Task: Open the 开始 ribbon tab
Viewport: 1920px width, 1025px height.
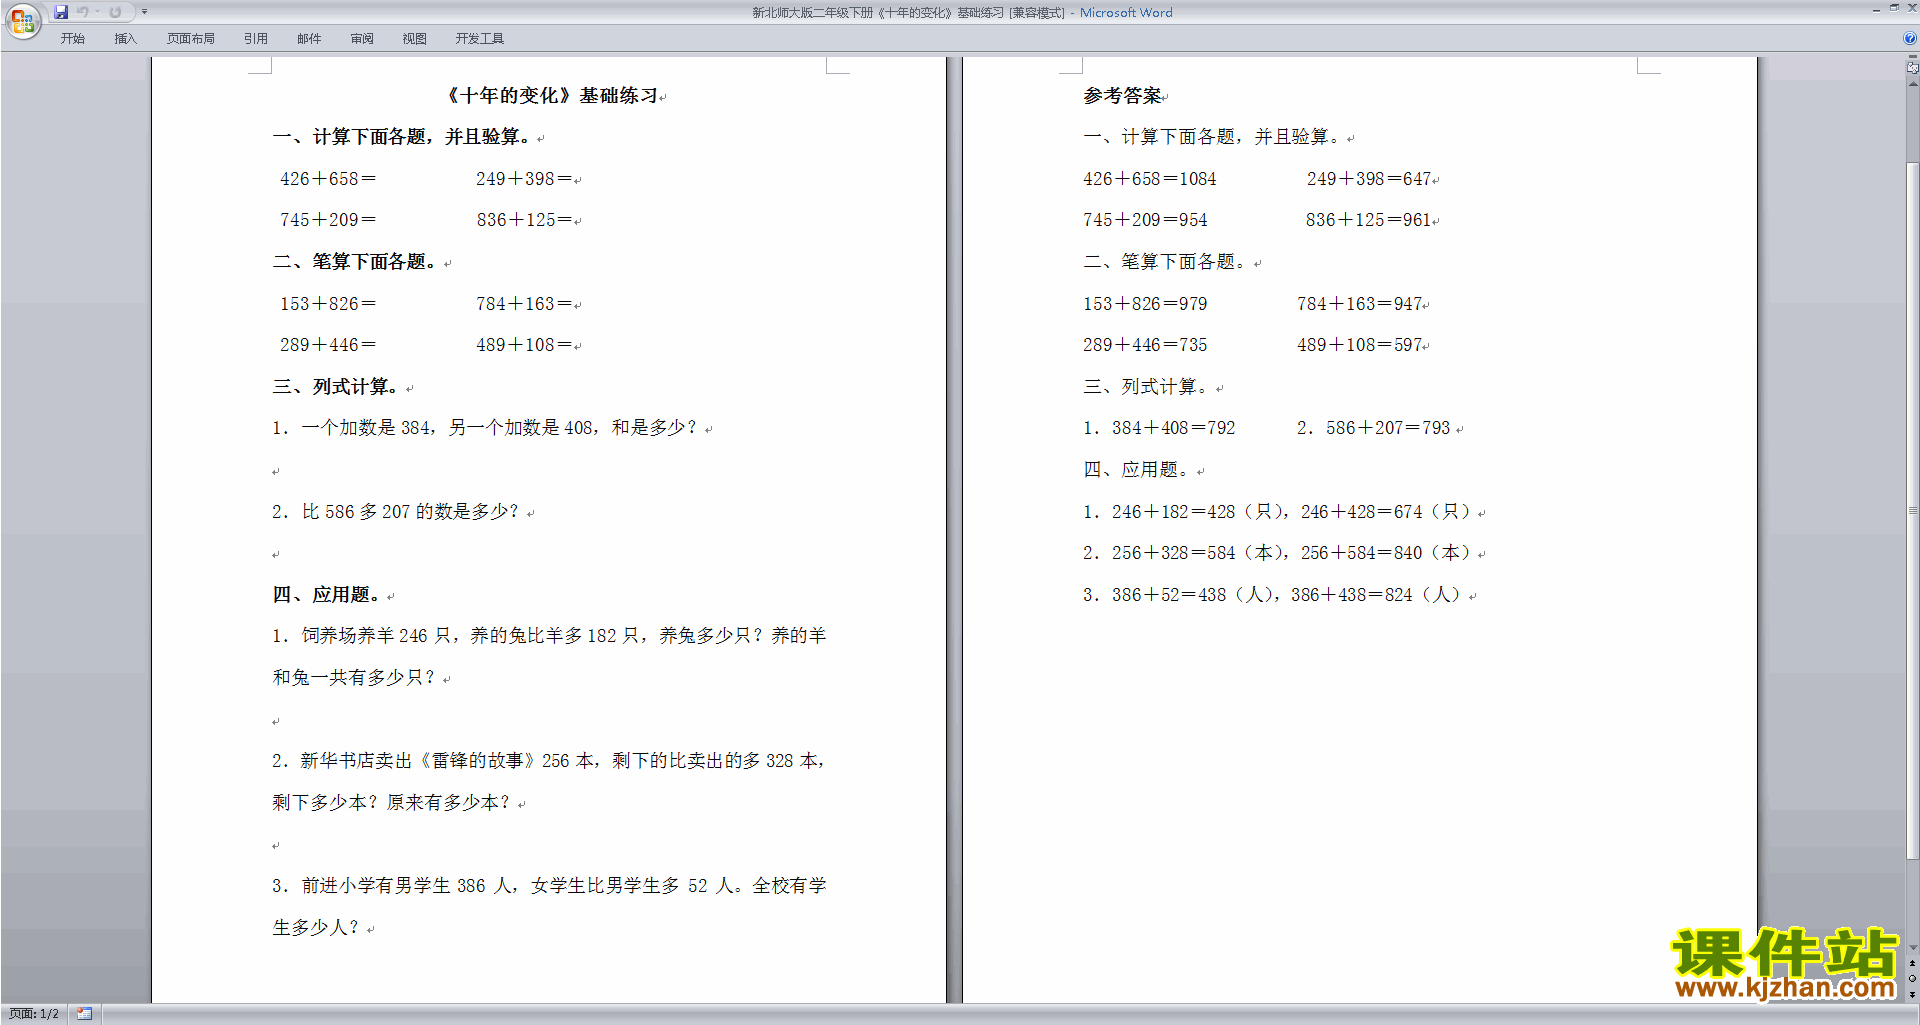Action: coord(72,39)
